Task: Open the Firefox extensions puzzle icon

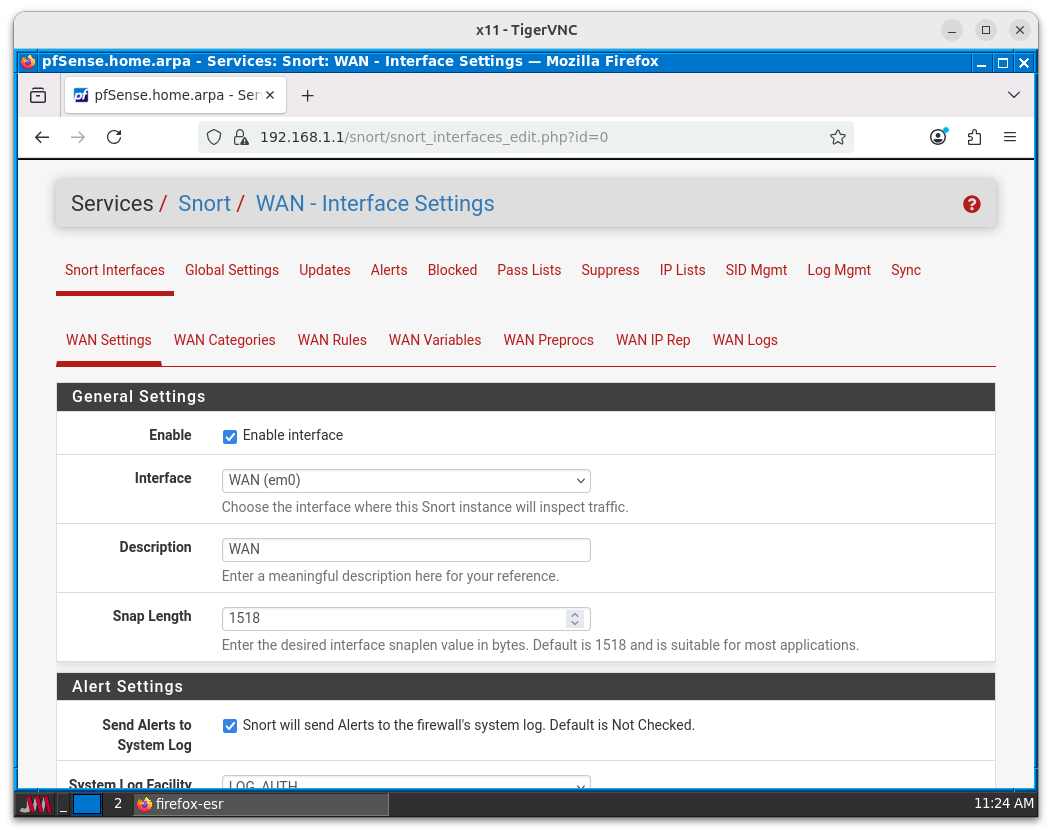Action: tap(974, 138)
